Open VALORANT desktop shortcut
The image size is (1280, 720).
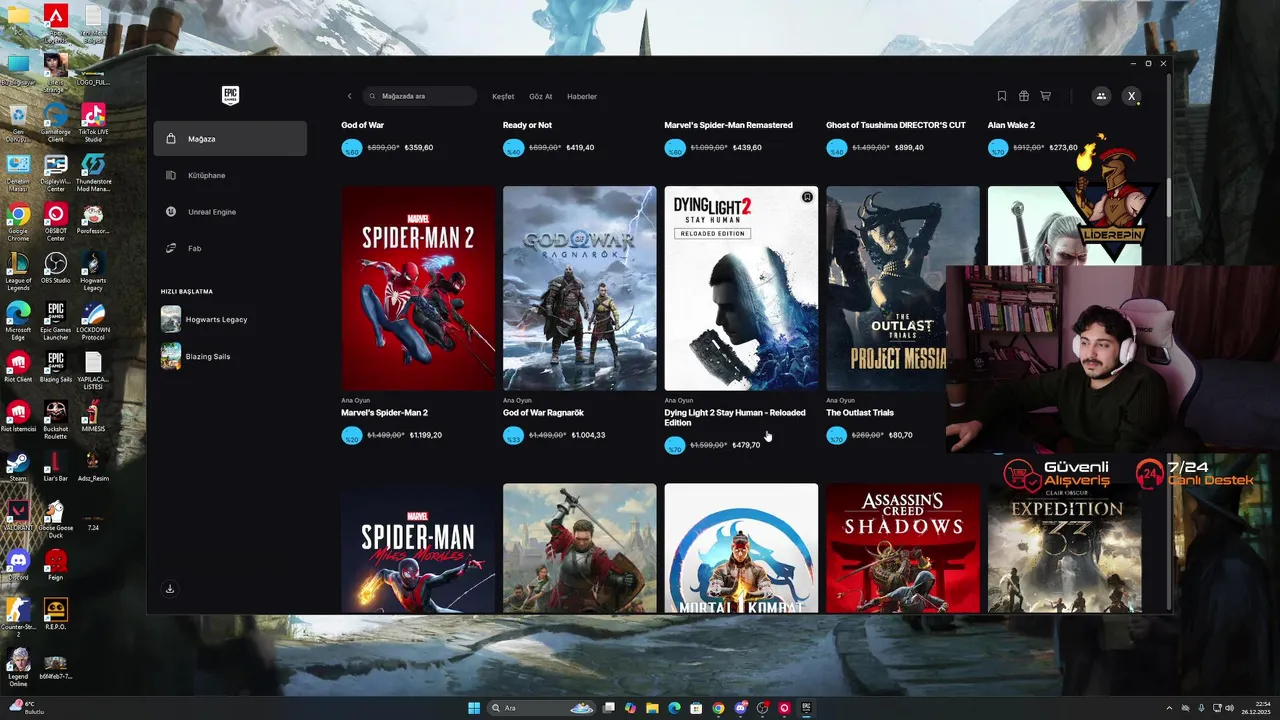18,516
